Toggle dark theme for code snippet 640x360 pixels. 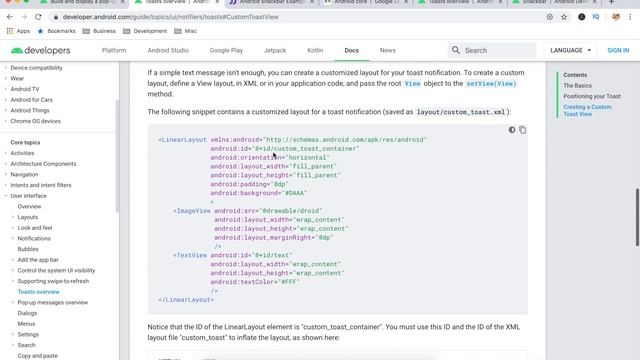pos(511,130)
